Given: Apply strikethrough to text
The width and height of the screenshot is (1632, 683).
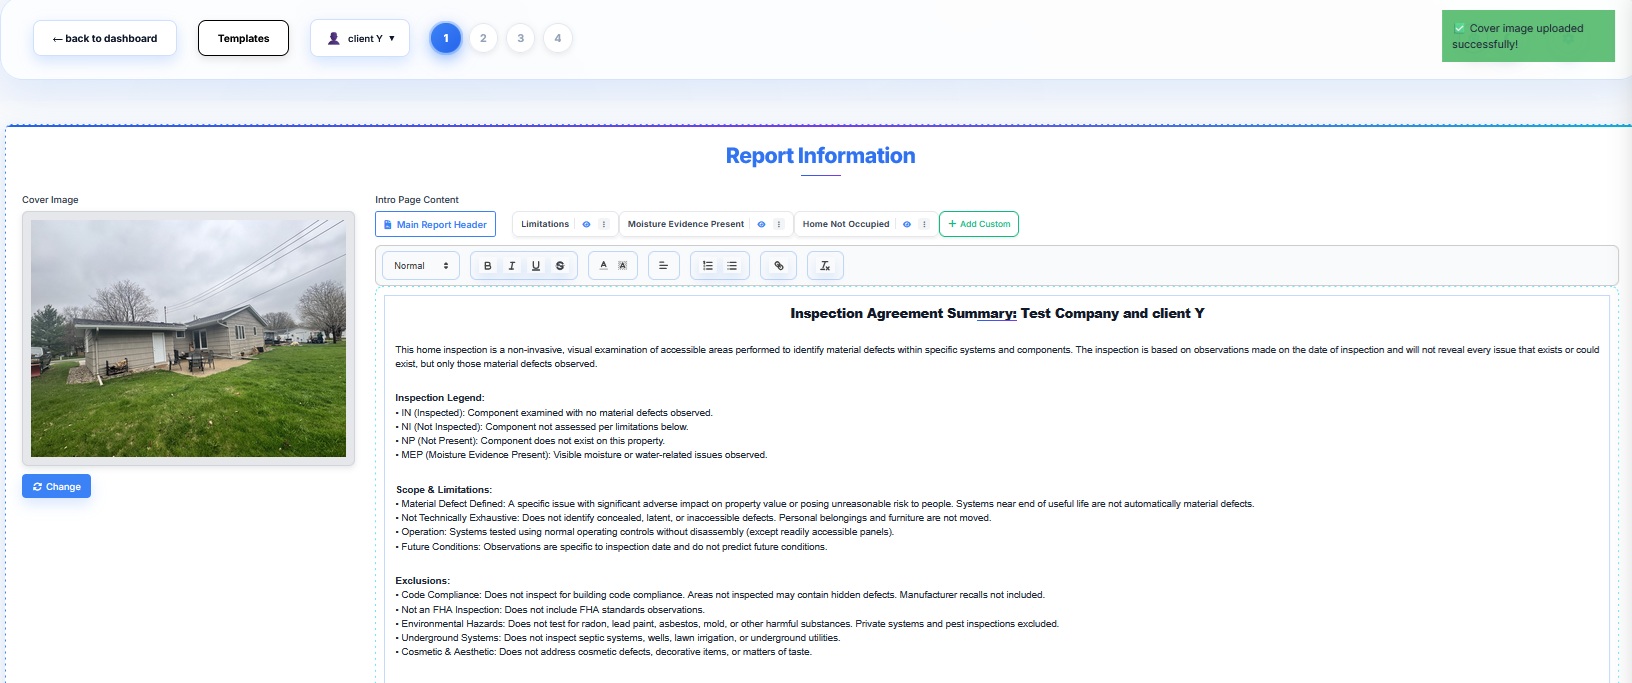Looking at the screenshot, I should (560, 266).
